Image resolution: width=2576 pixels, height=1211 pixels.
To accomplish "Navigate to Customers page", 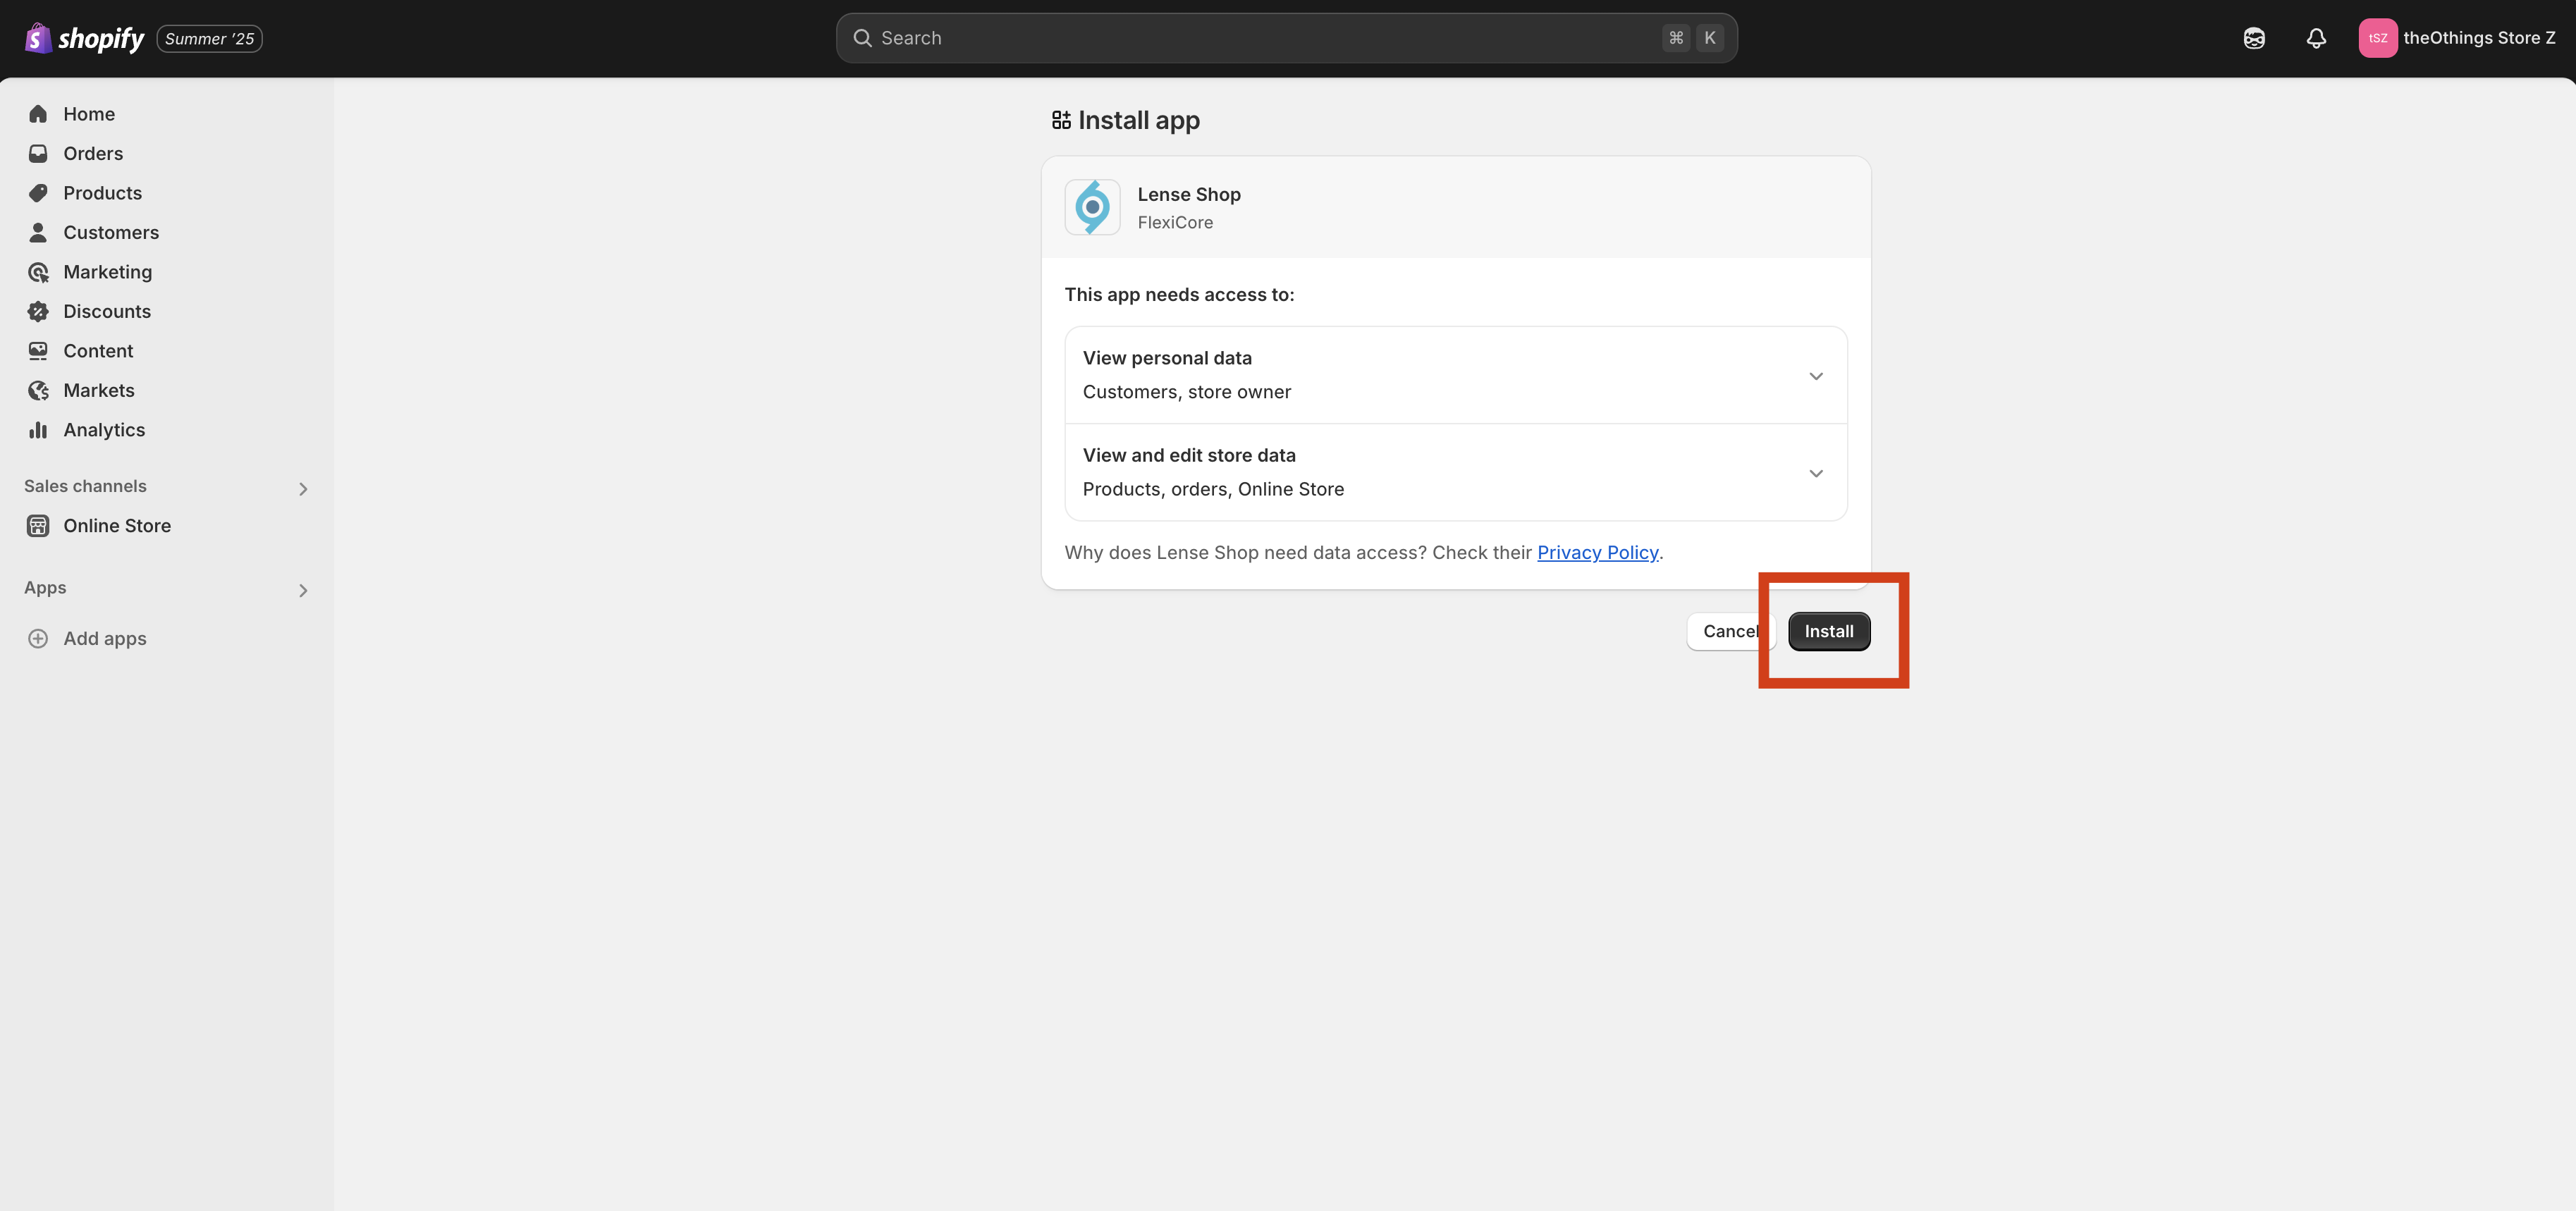I will pos(110,232).
